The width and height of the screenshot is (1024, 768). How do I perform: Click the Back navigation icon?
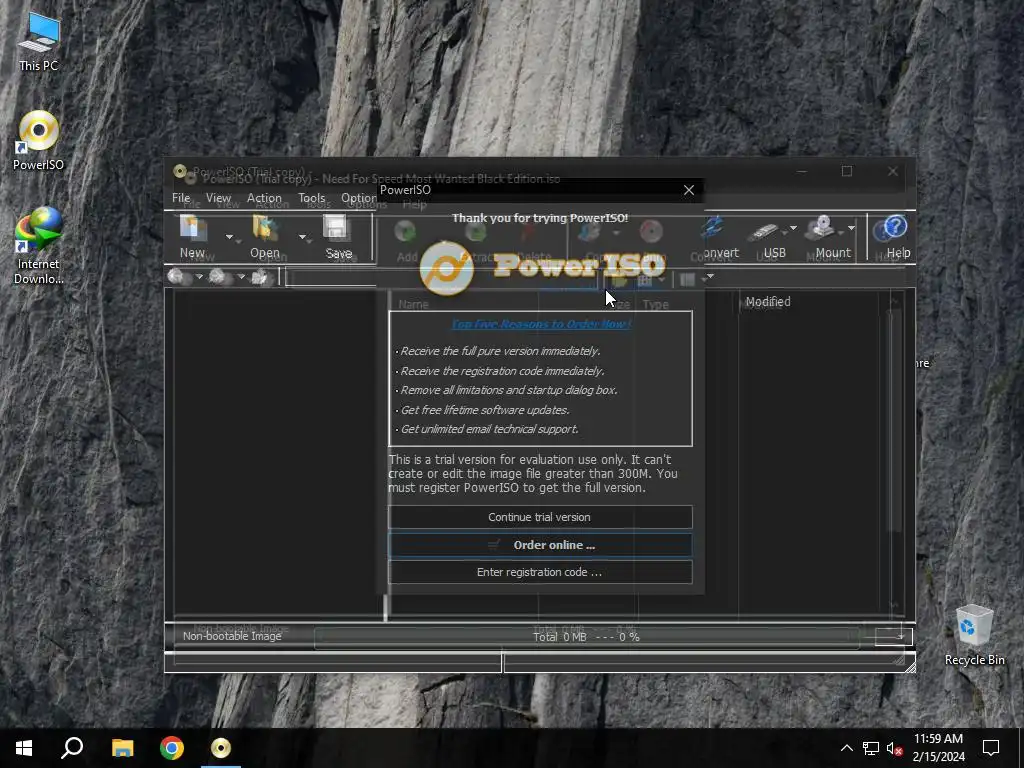[178, 277]
